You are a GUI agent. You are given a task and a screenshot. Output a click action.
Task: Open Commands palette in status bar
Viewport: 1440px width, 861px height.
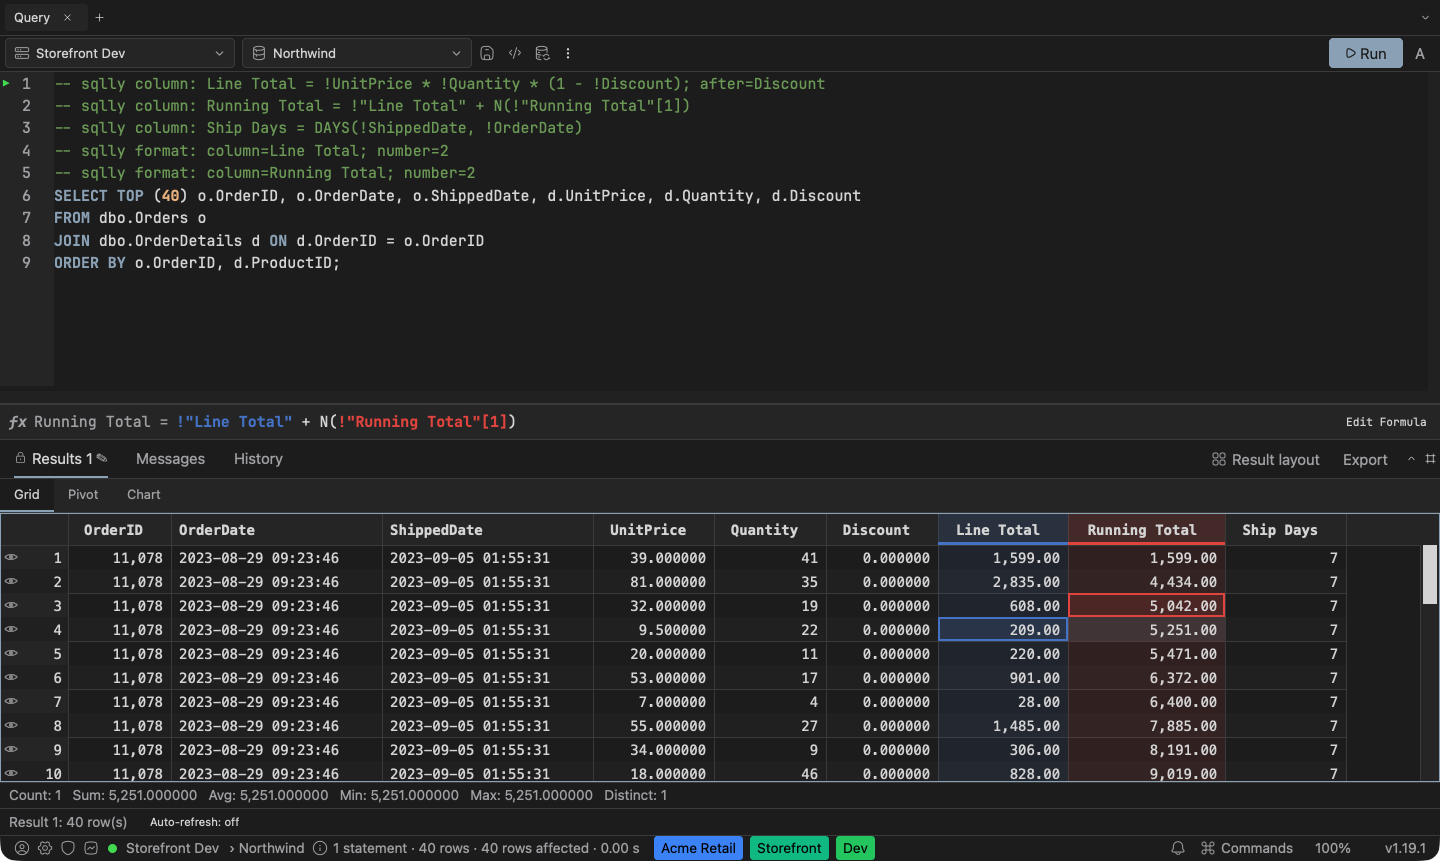pyautogui.click(x=1247, y=848)
